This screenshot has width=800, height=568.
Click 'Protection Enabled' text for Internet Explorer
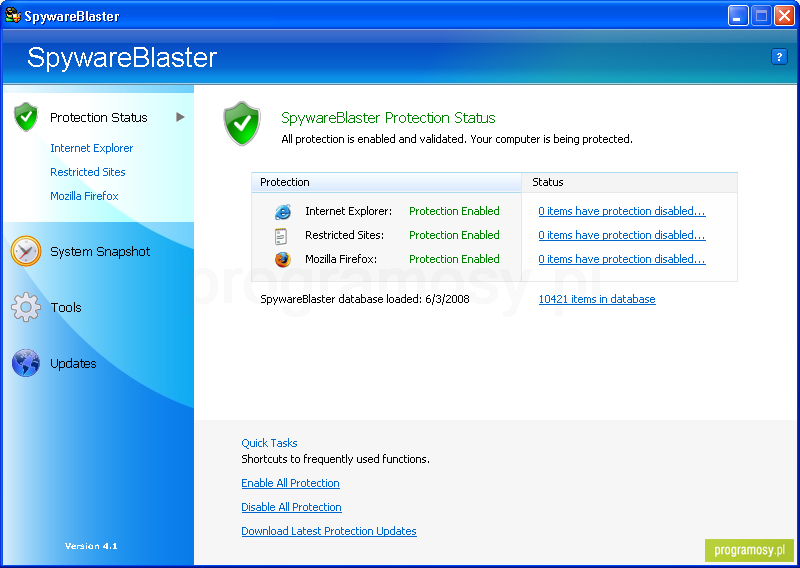[x=454, y=211]
